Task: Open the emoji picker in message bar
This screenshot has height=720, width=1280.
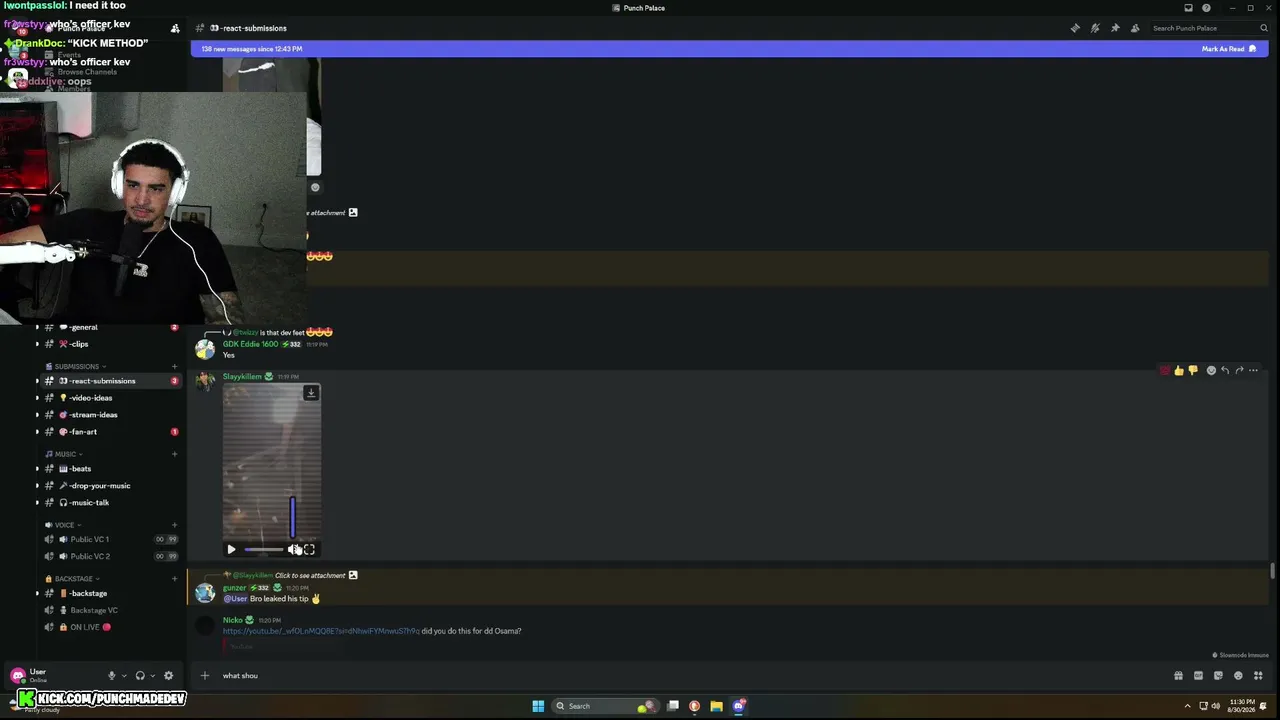Action: [1238, 676]
